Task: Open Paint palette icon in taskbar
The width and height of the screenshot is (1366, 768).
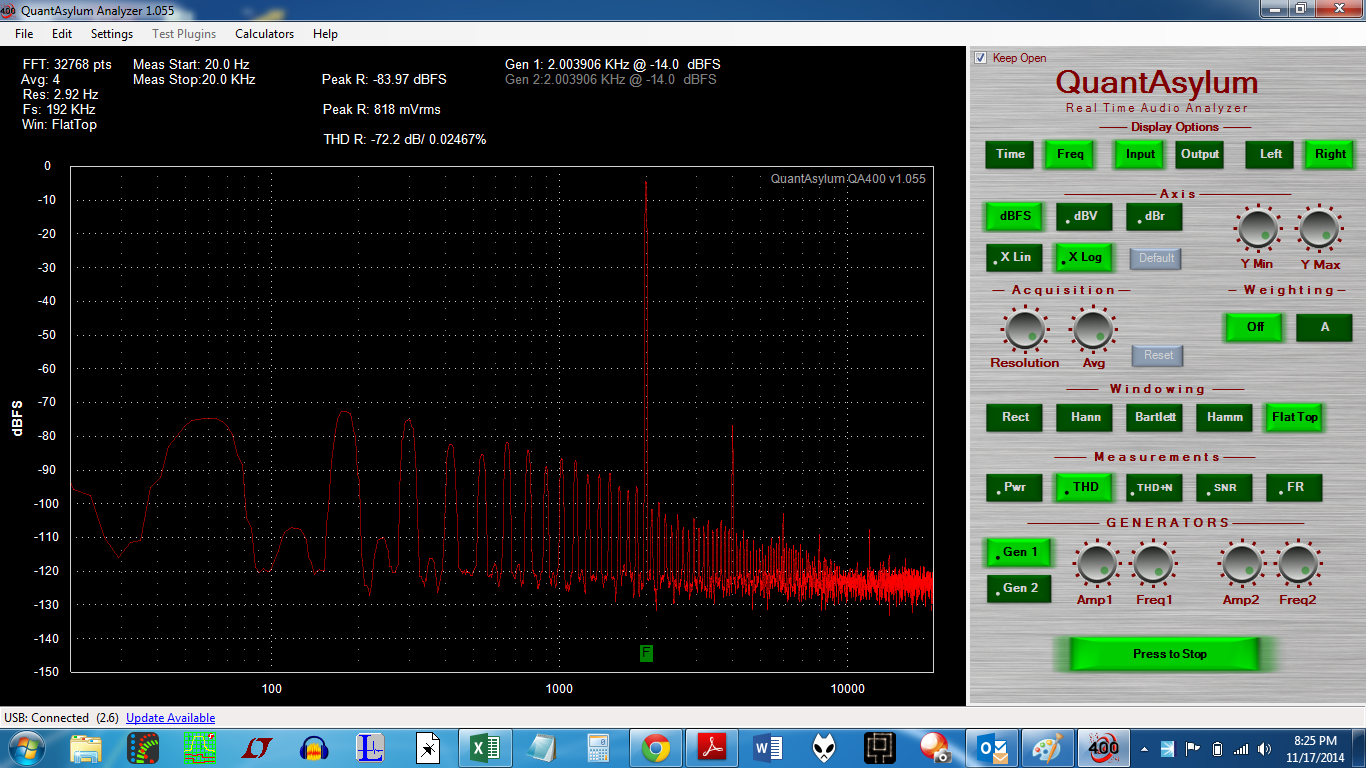Action: pyautogui.click(x=1048, y=748)
